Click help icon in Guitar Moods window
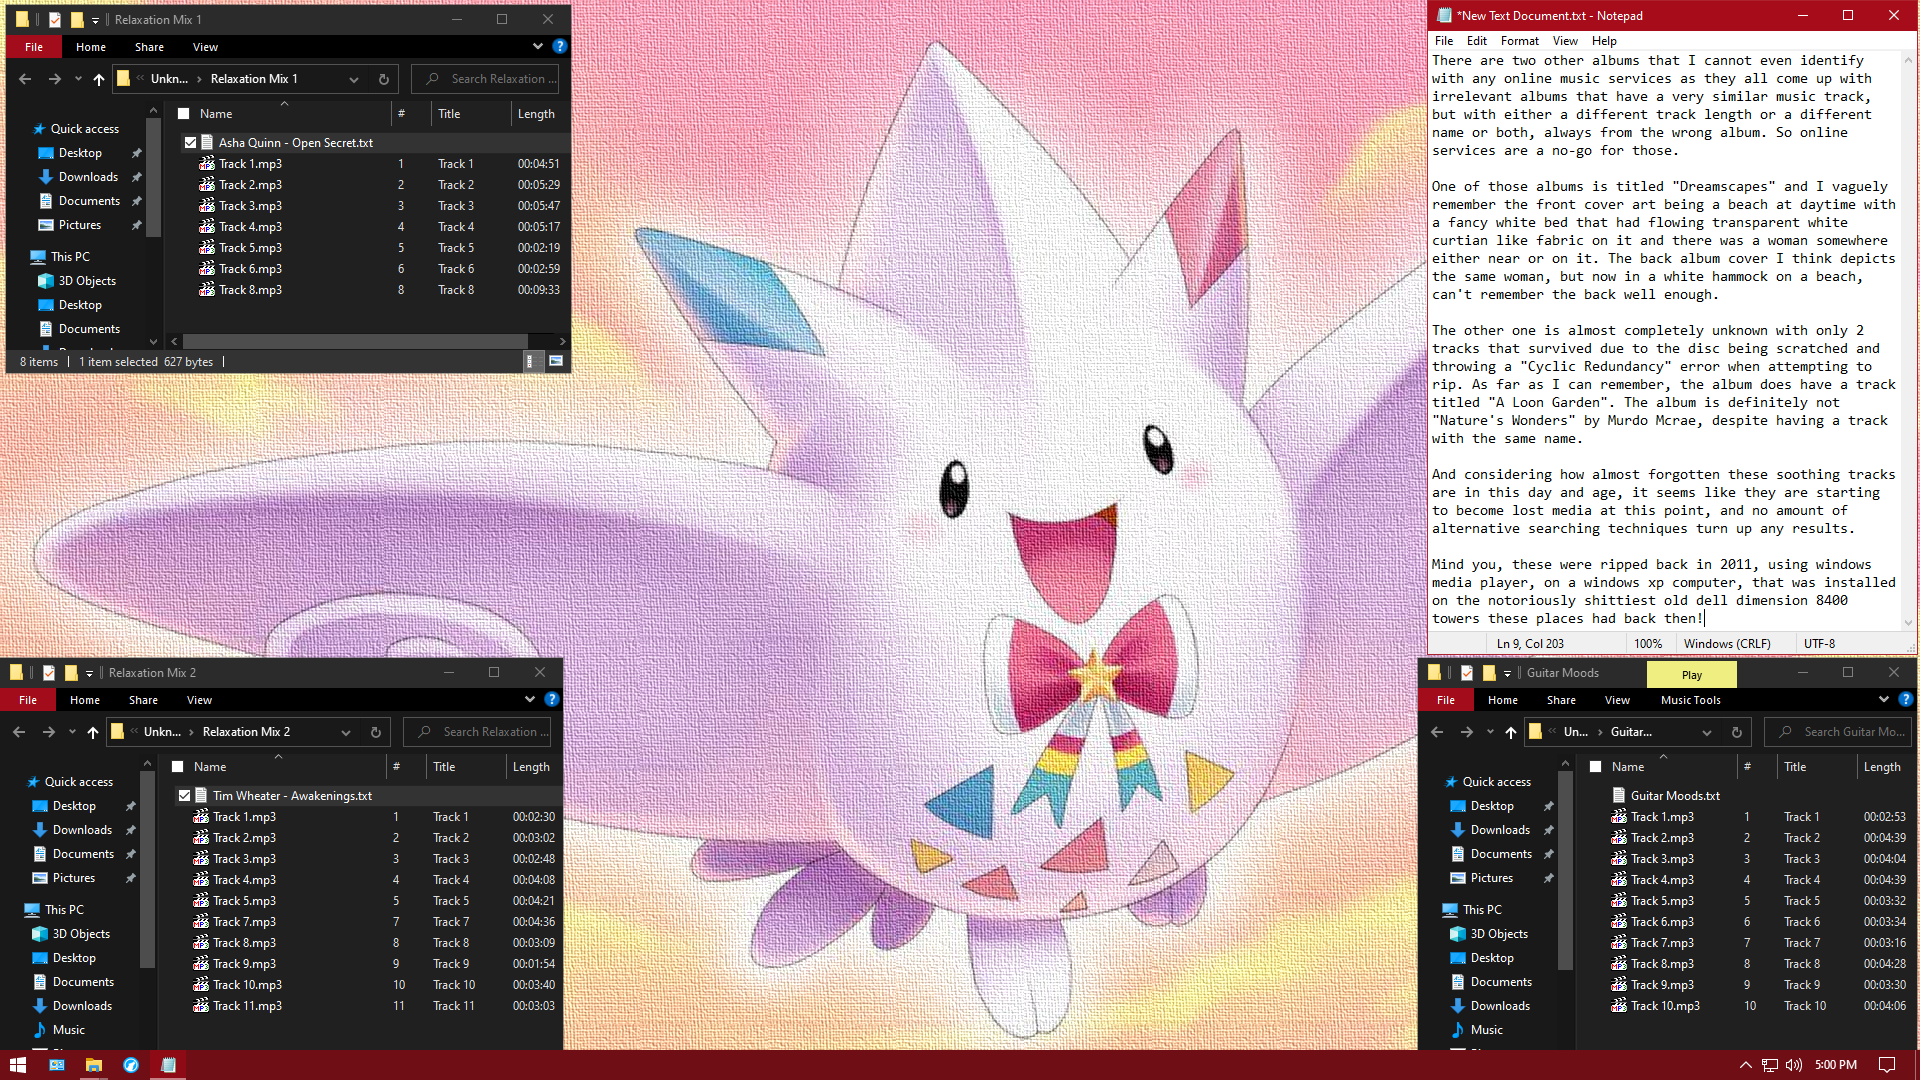Screen dimensions: 1920x1080 (1906, 699)
